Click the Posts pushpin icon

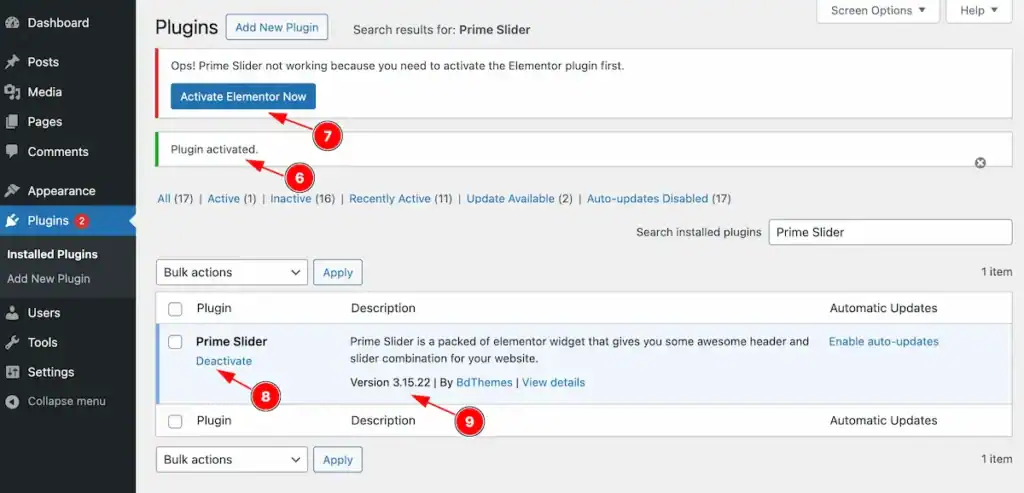(x=12, y=62)
